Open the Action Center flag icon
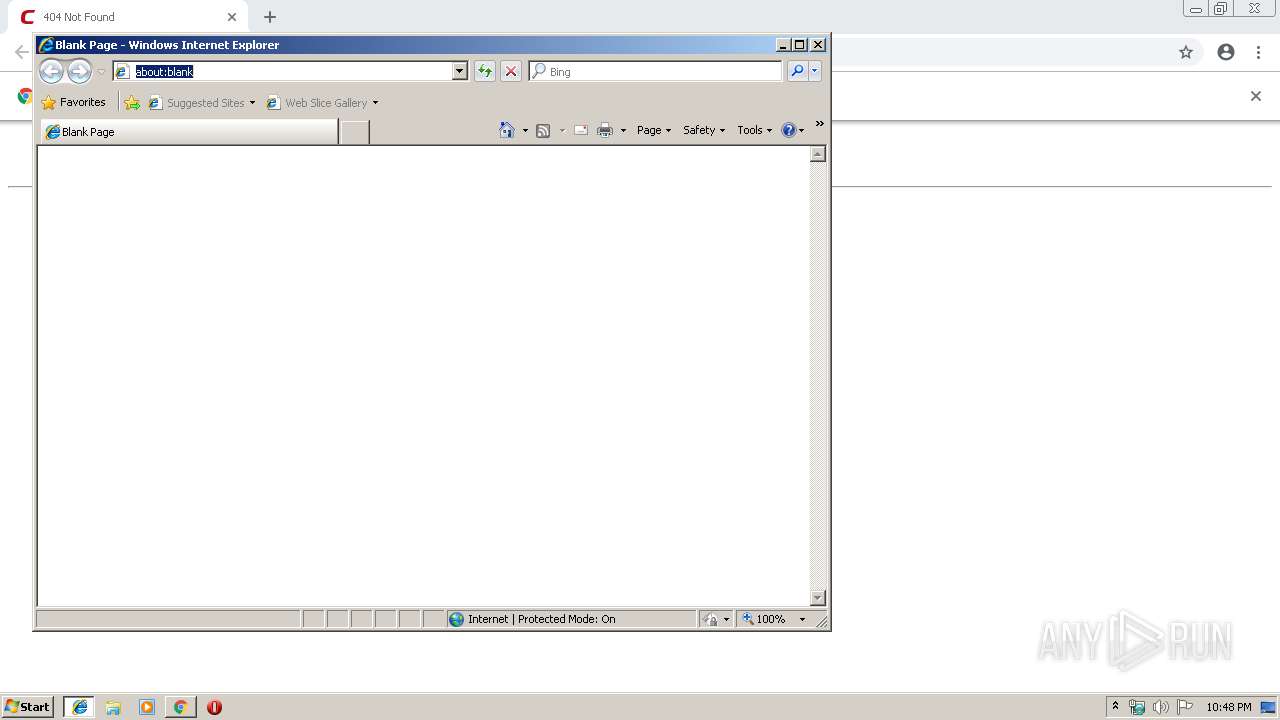1280x720 pixels. 1185,707
